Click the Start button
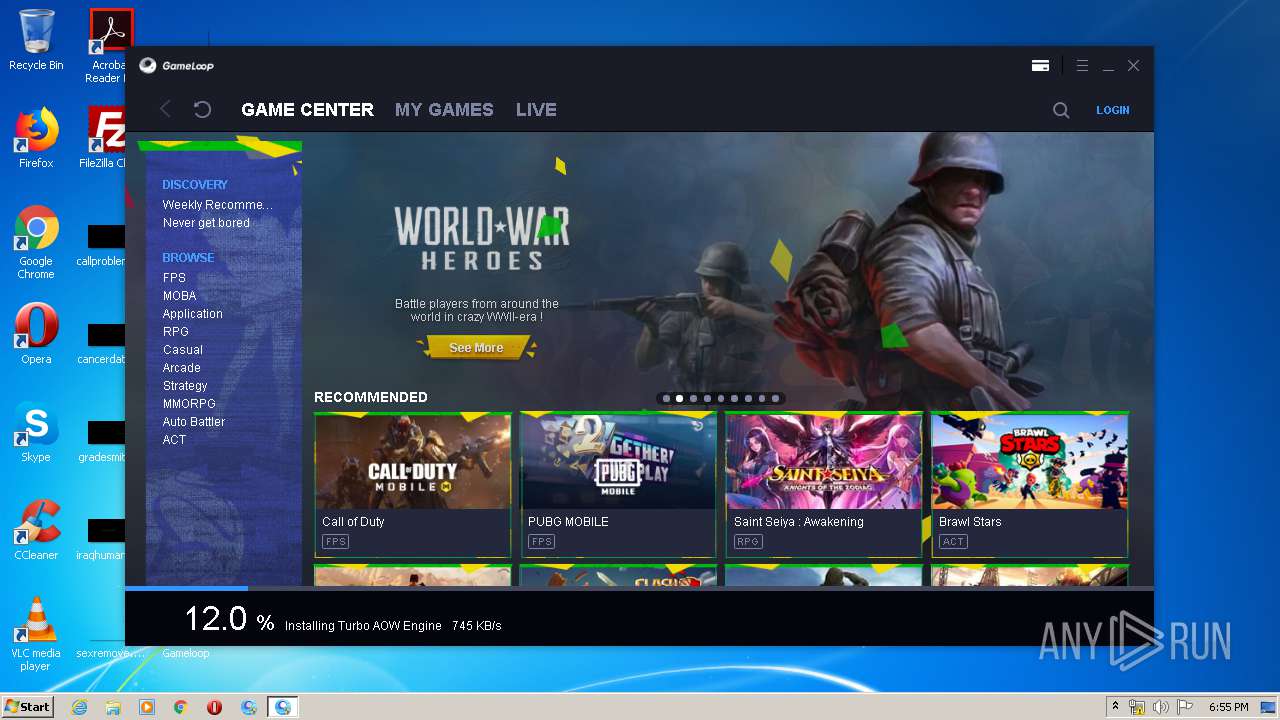Viewport: 1280px width, 720px height. 27,706
